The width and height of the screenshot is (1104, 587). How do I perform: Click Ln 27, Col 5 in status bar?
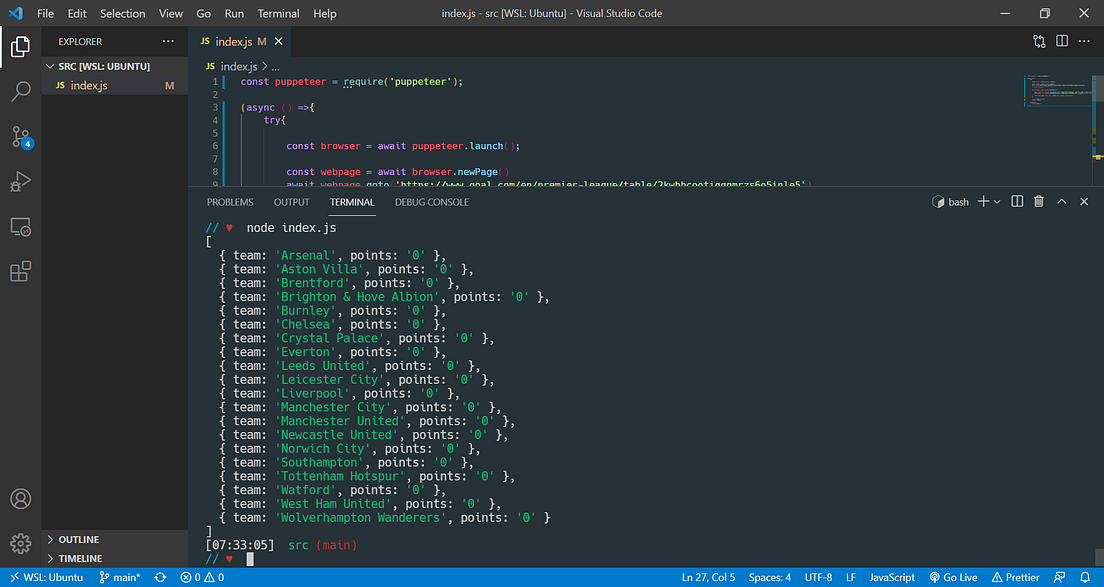click(708, 577)
